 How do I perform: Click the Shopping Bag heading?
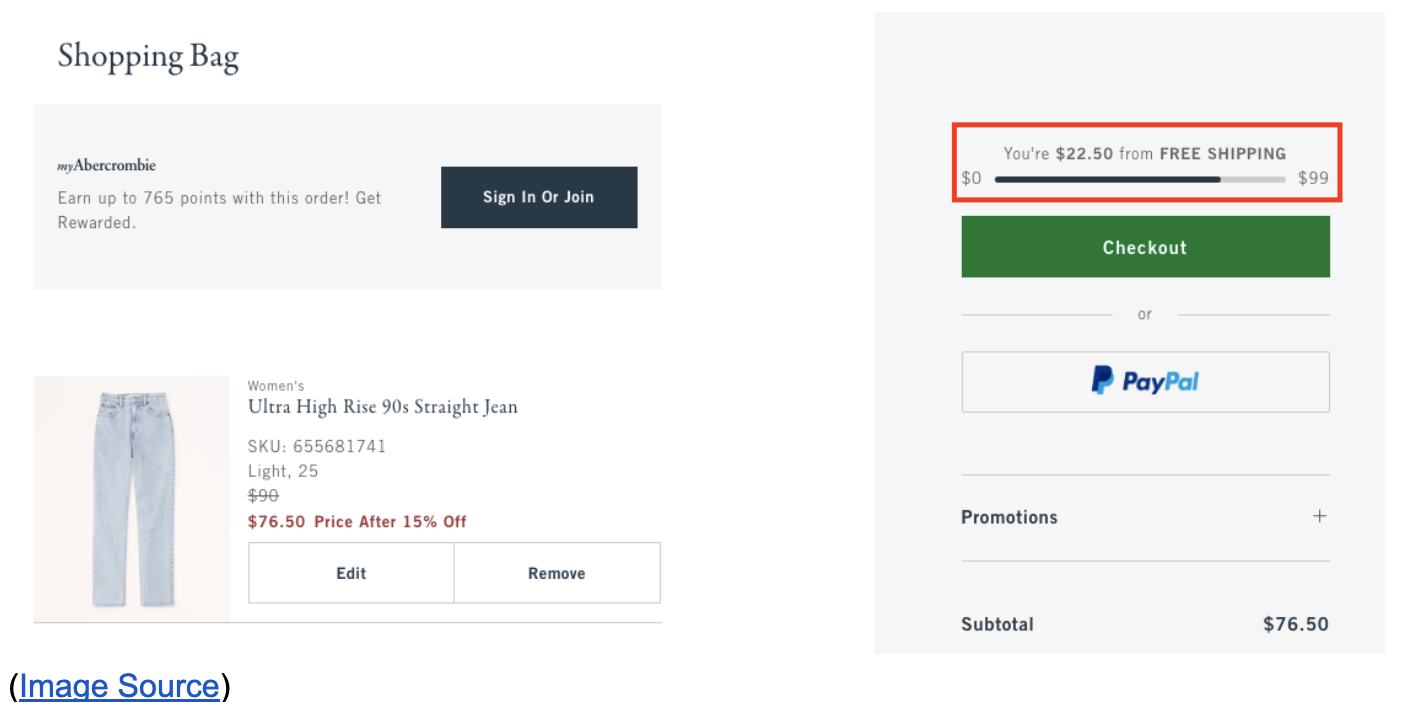coord(148,56)
